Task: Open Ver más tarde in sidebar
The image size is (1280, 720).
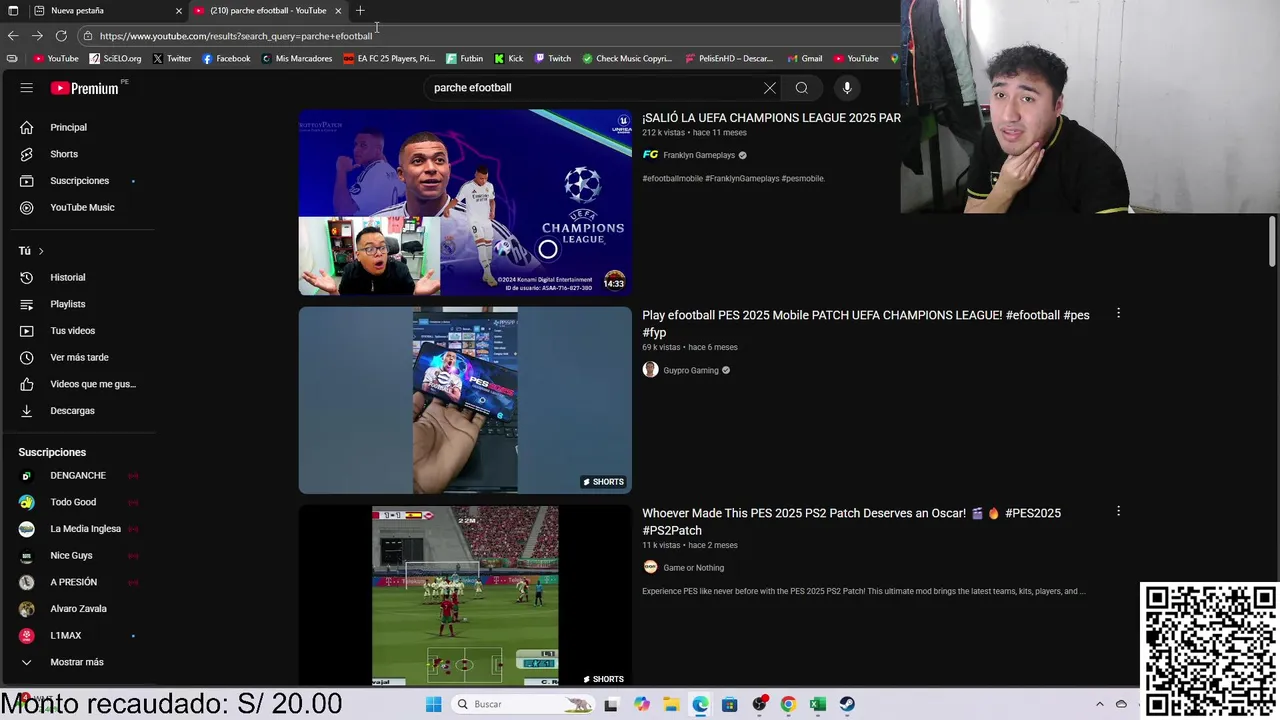Action: click(x=78, y=357)
